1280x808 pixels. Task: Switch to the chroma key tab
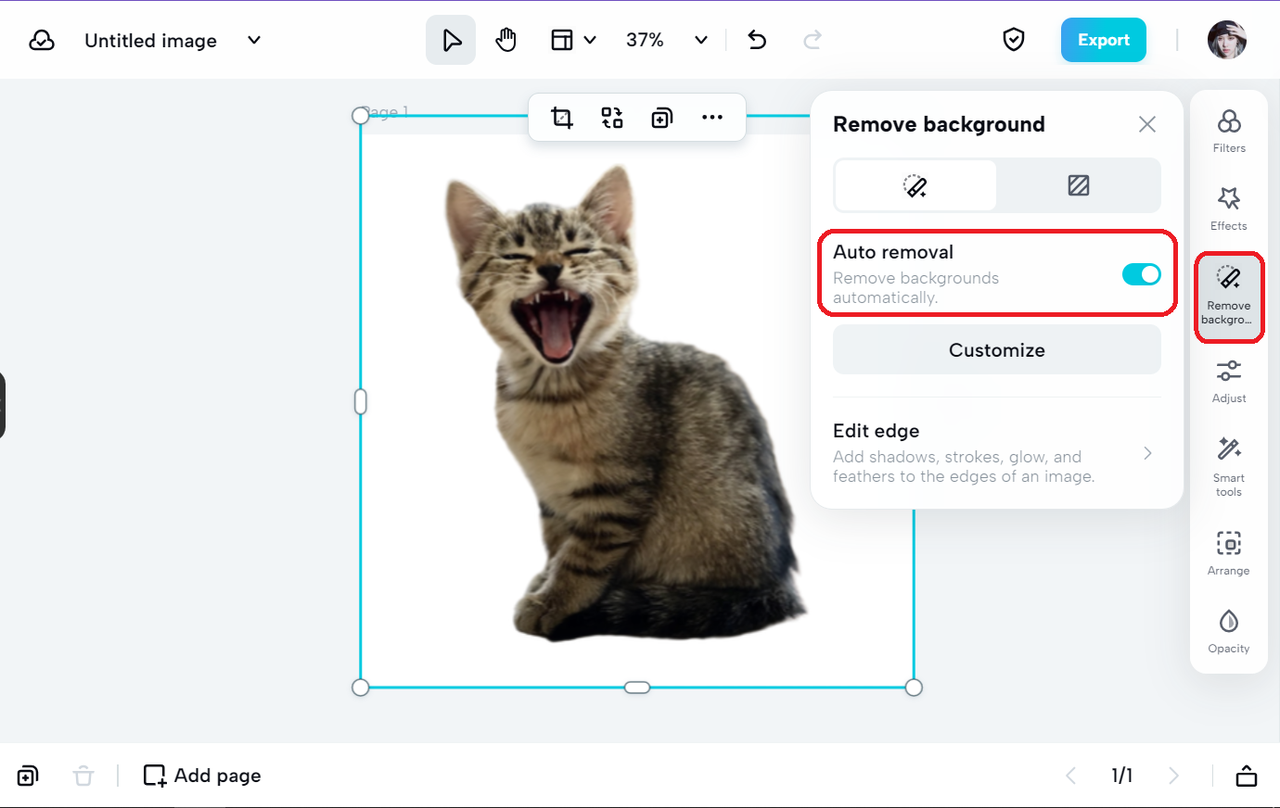click(1078, 186)
